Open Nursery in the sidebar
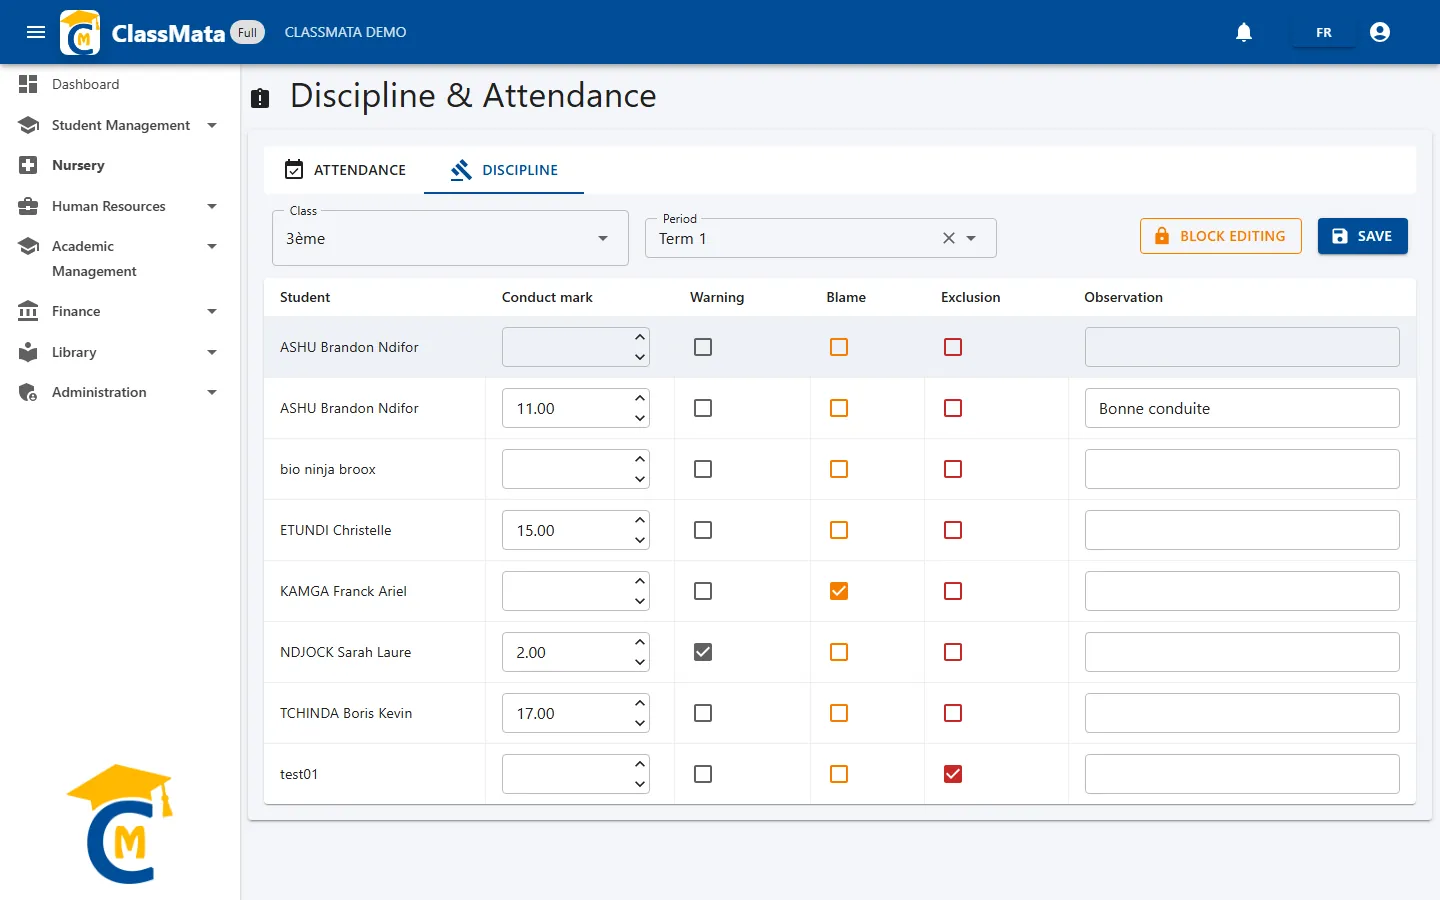This screenshot has height=900, width=1440. pos(78,165)
